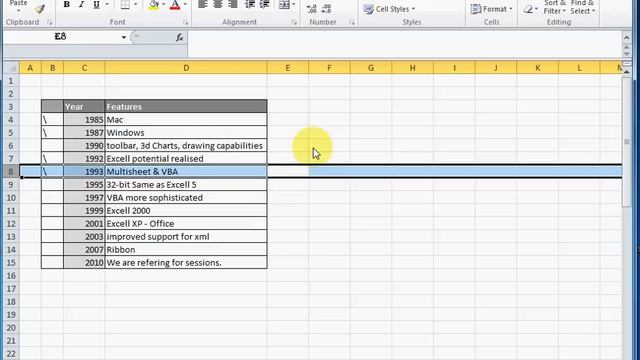Apply the red Font Color
Viewport: 640px width, 360px height.
click(175, 5)
